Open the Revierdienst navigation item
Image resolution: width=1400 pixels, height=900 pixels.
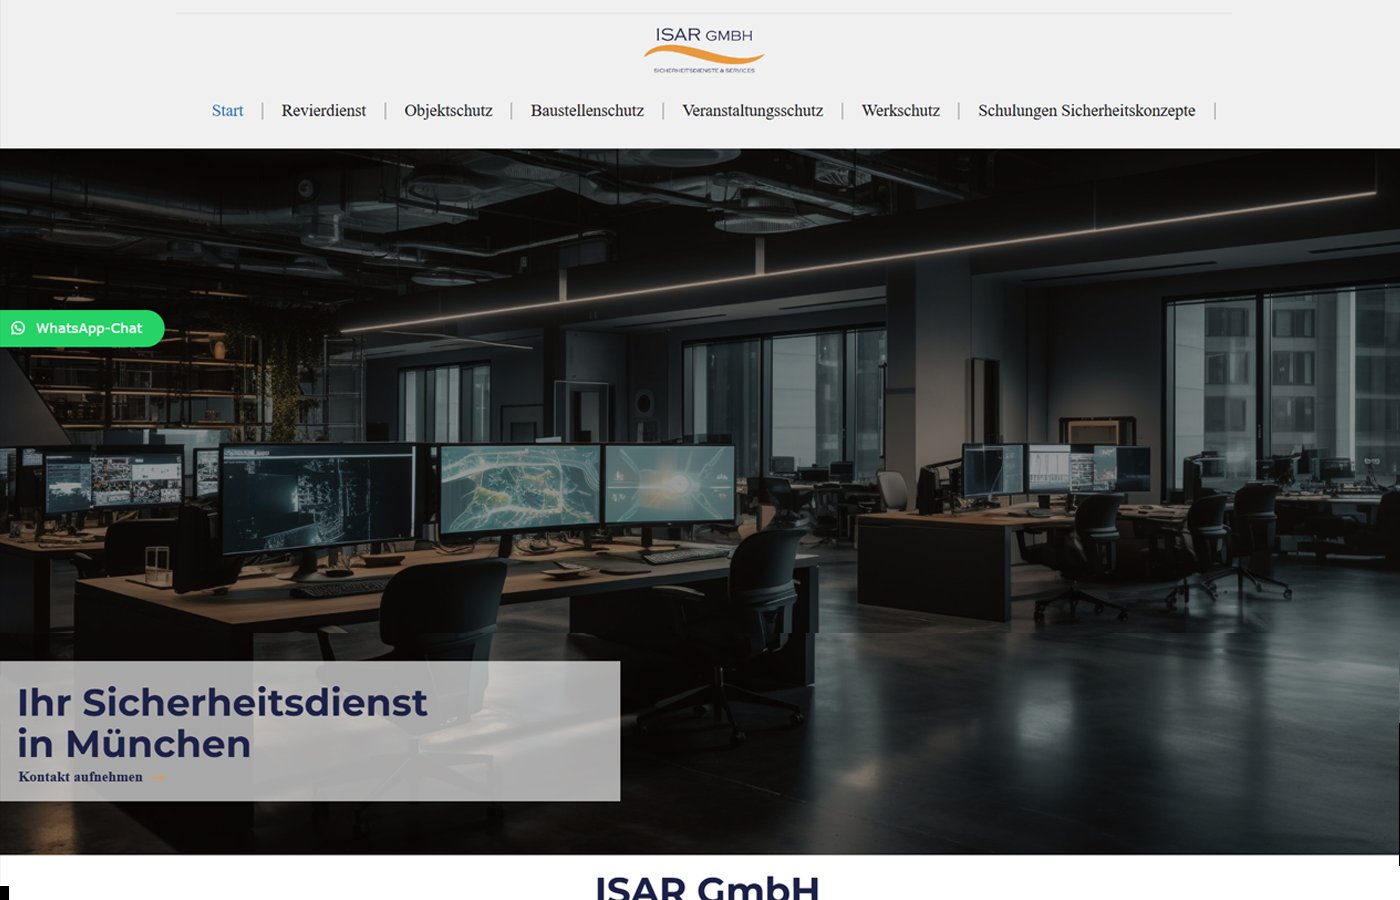pyautogui.click(x=324, y=110)
